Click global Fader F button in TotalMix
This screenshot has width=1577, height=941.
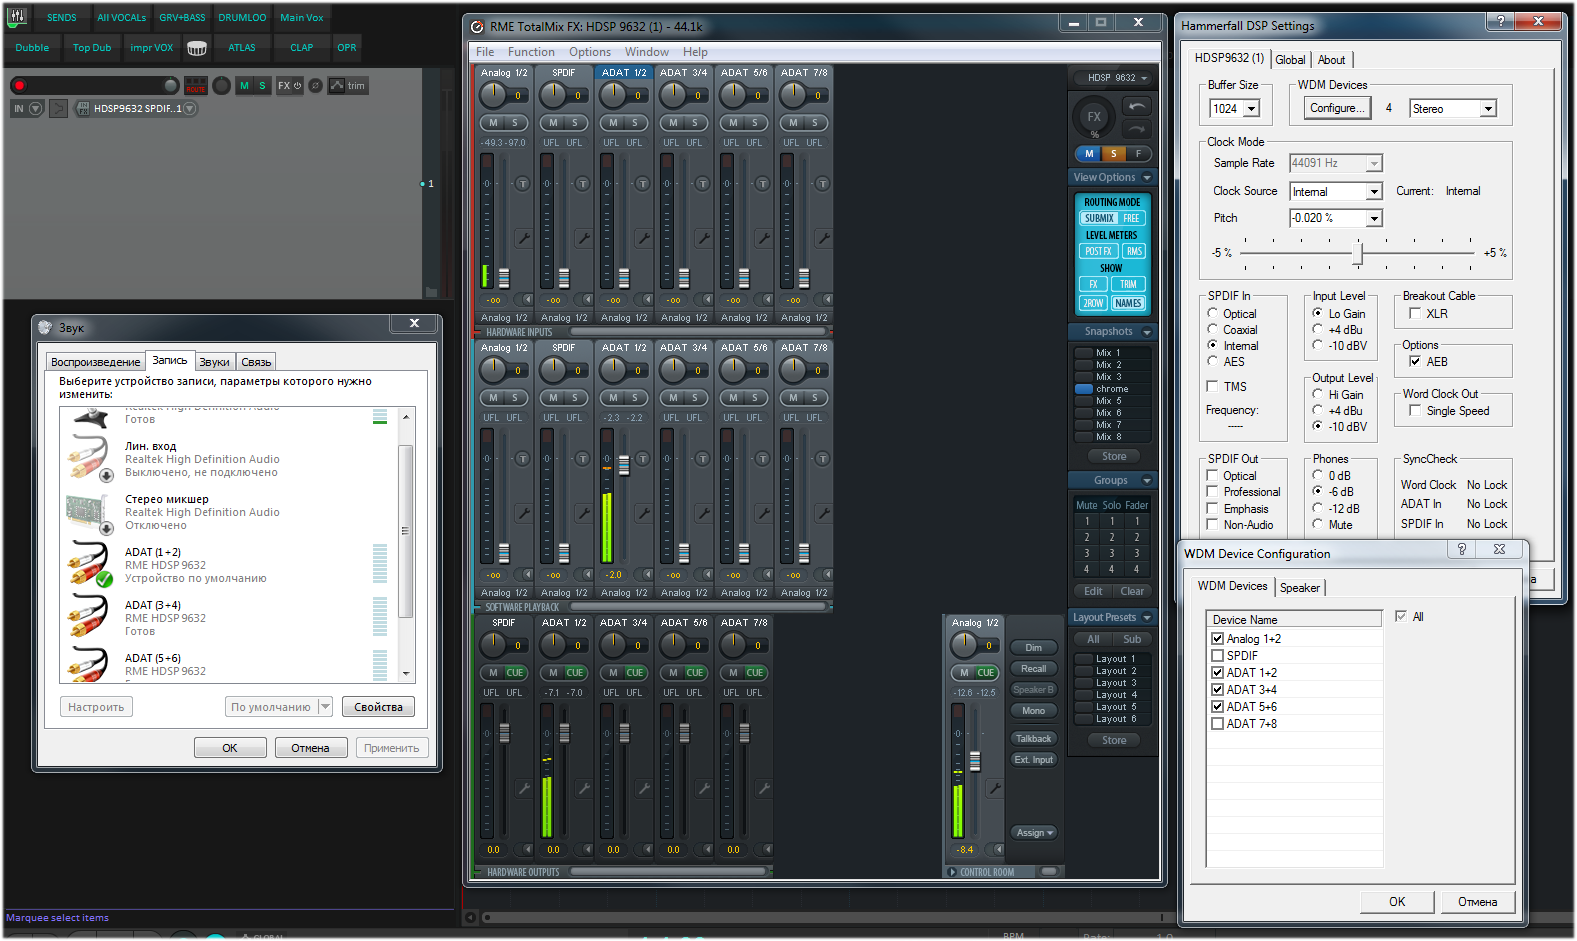click(1138, 154)
